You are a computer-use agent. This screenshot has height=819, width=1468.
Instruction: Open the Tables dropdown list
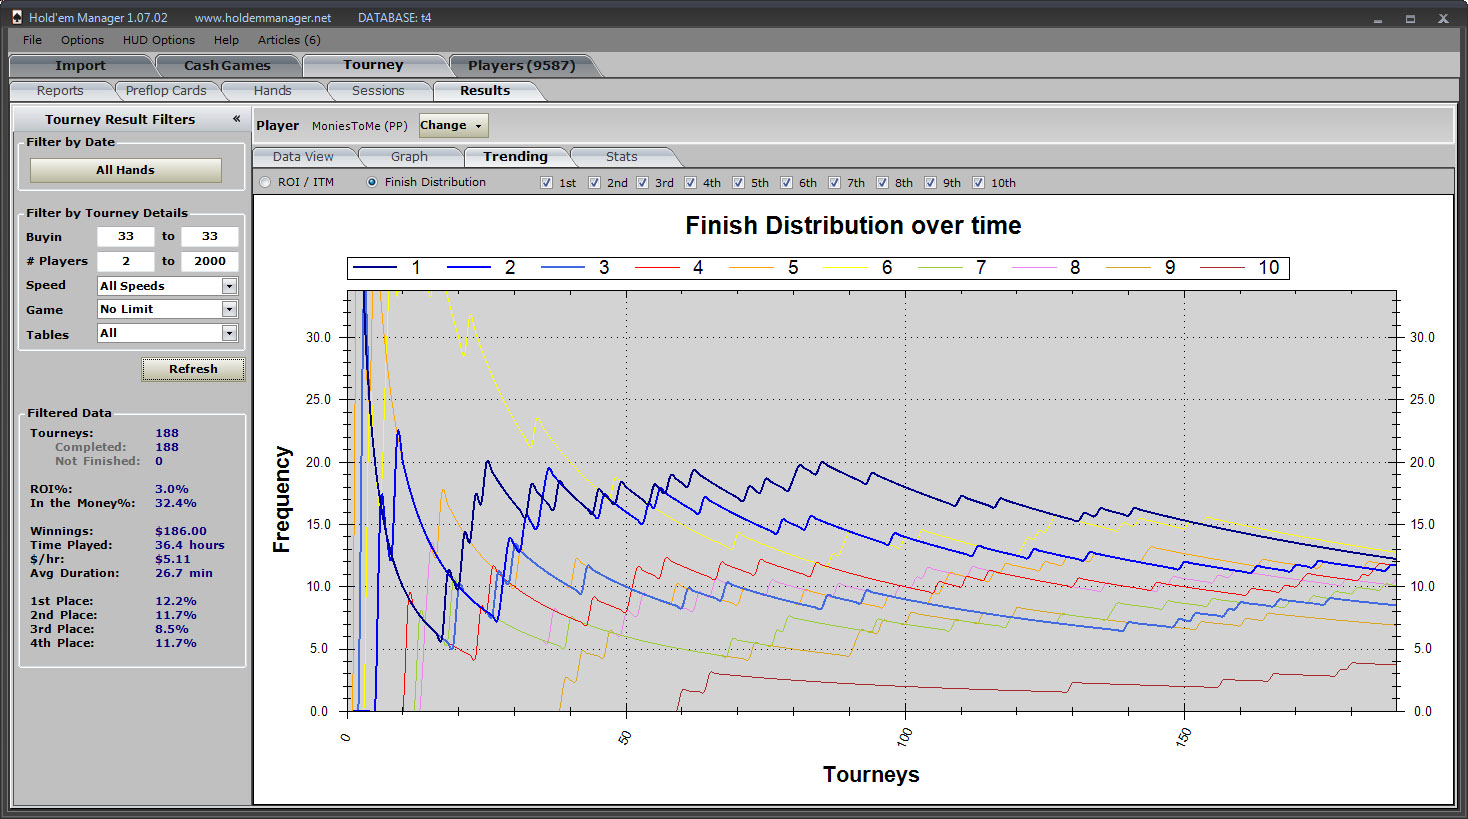click(x=229, y=334)
